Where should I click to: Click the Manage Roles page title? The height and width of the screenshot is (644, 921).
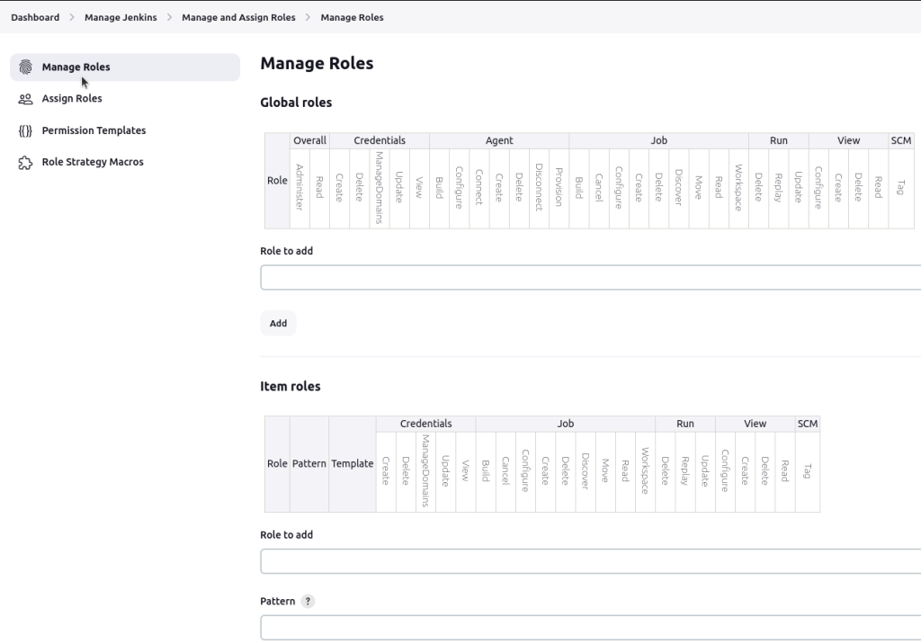[317, 63]
